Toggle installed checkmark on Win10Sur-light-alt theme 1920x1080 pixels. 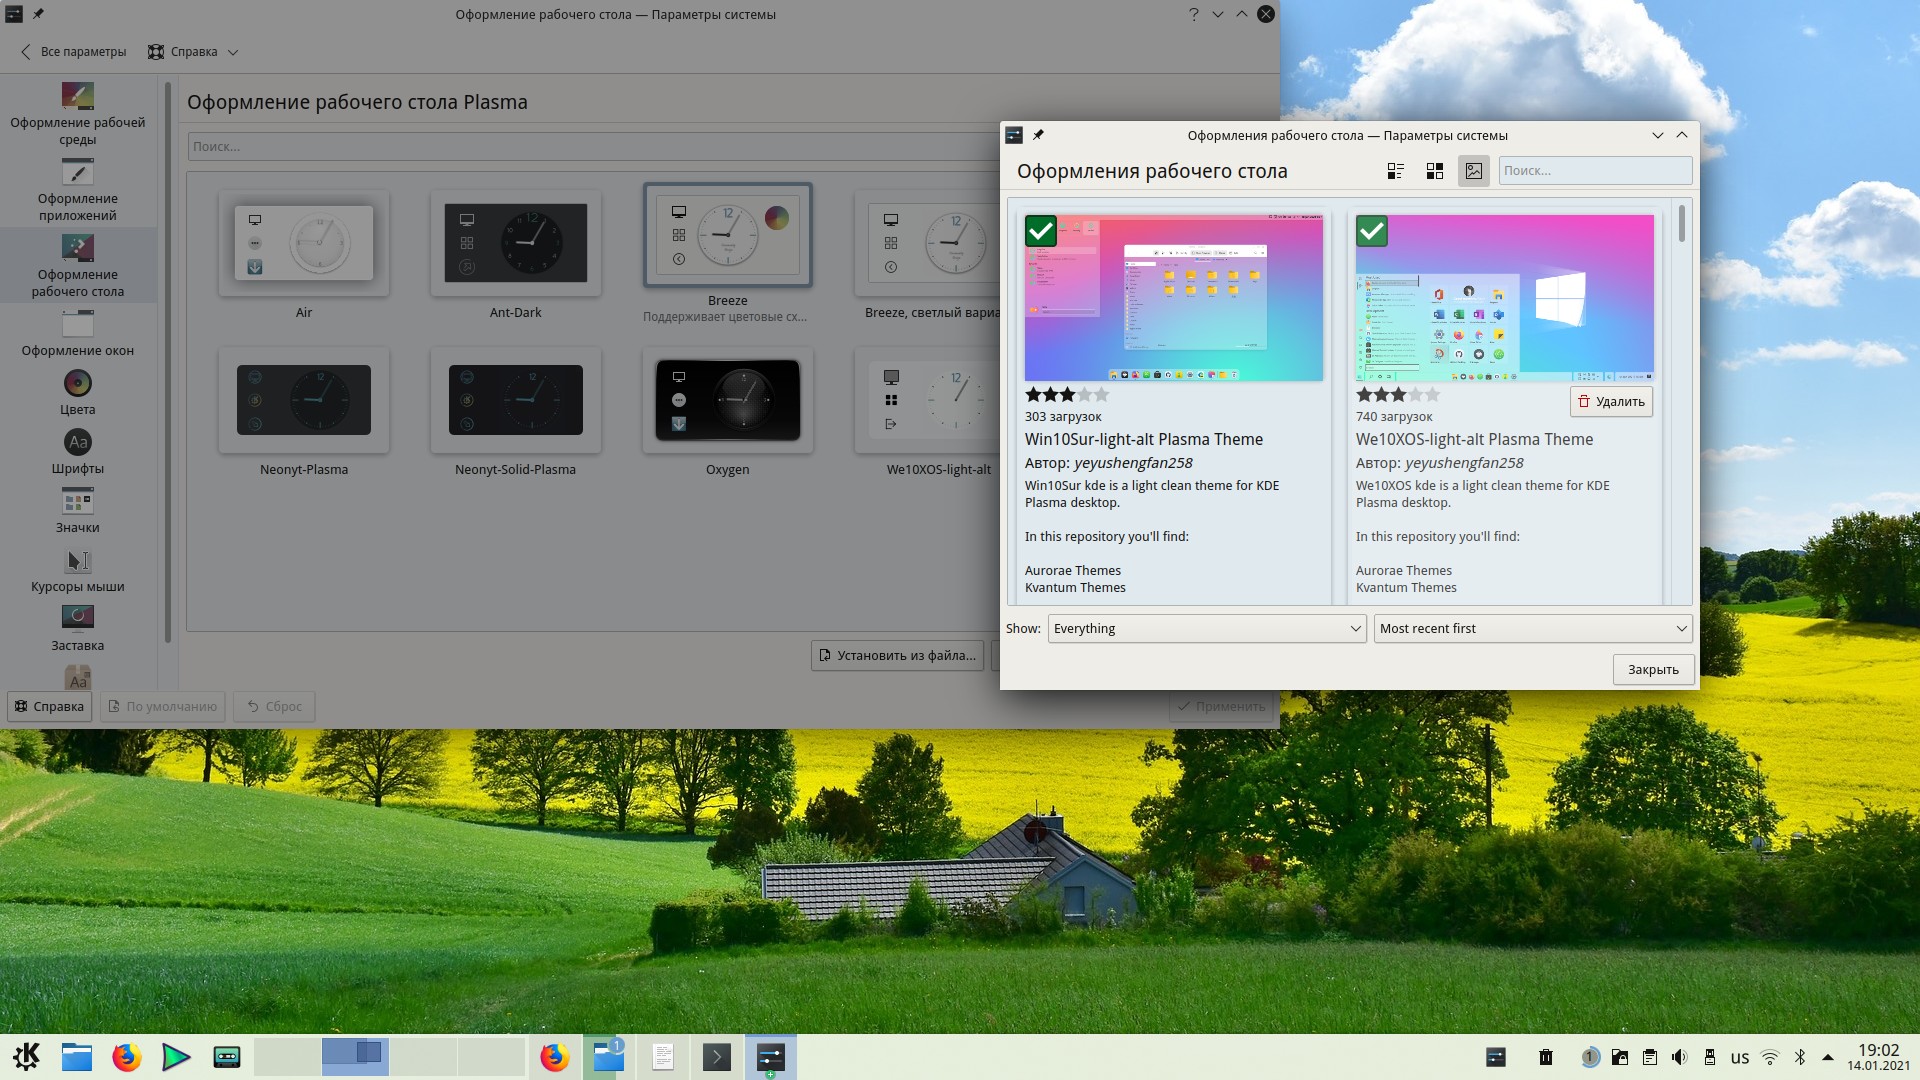[1041, 231]
